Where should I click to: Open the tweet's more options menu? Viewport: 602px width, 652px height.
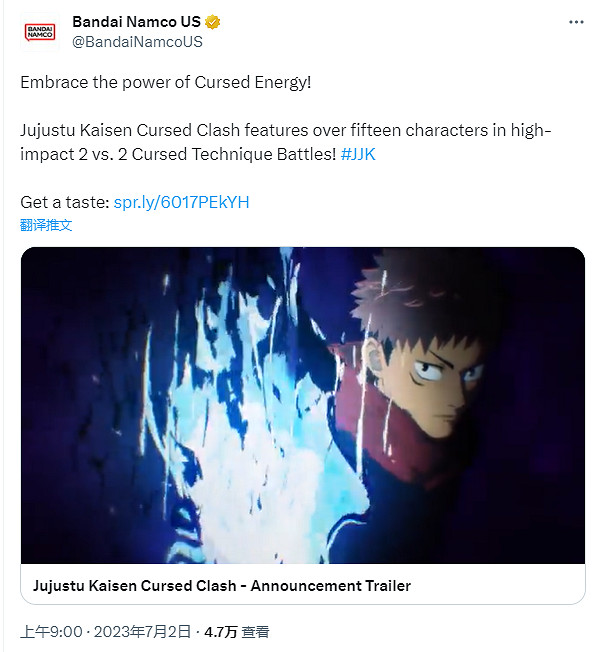tap(575, 22)
